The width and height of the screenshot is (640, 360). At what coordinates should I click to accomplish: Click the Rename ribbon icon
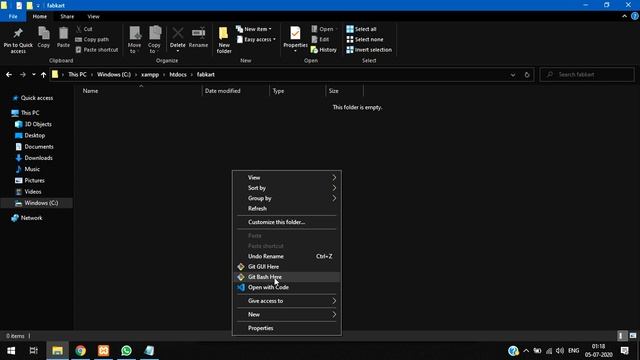click(198, 37)
